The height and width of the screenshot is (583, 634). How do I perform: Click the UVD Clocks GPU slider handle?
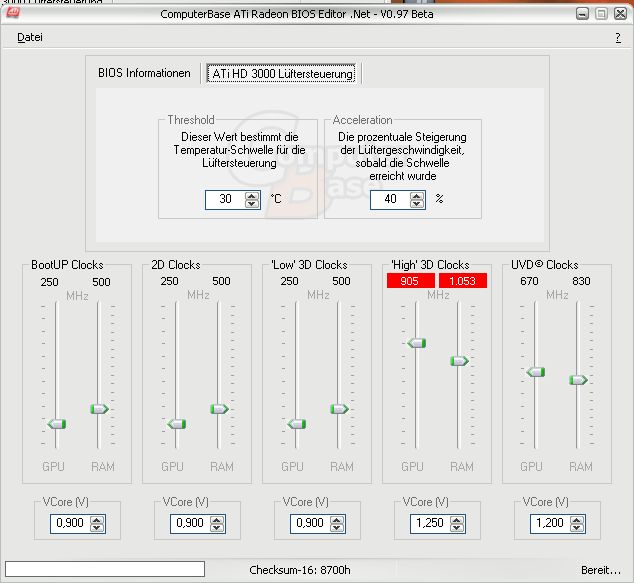click(536, 372)
